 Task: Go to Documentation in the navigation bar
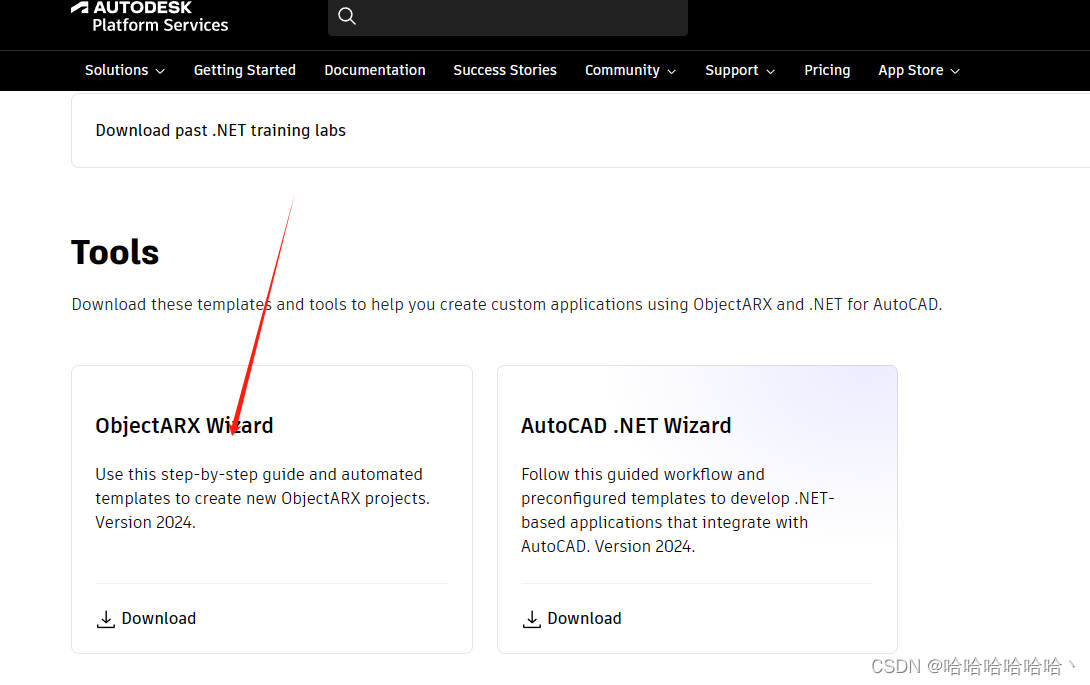(375, 70)
